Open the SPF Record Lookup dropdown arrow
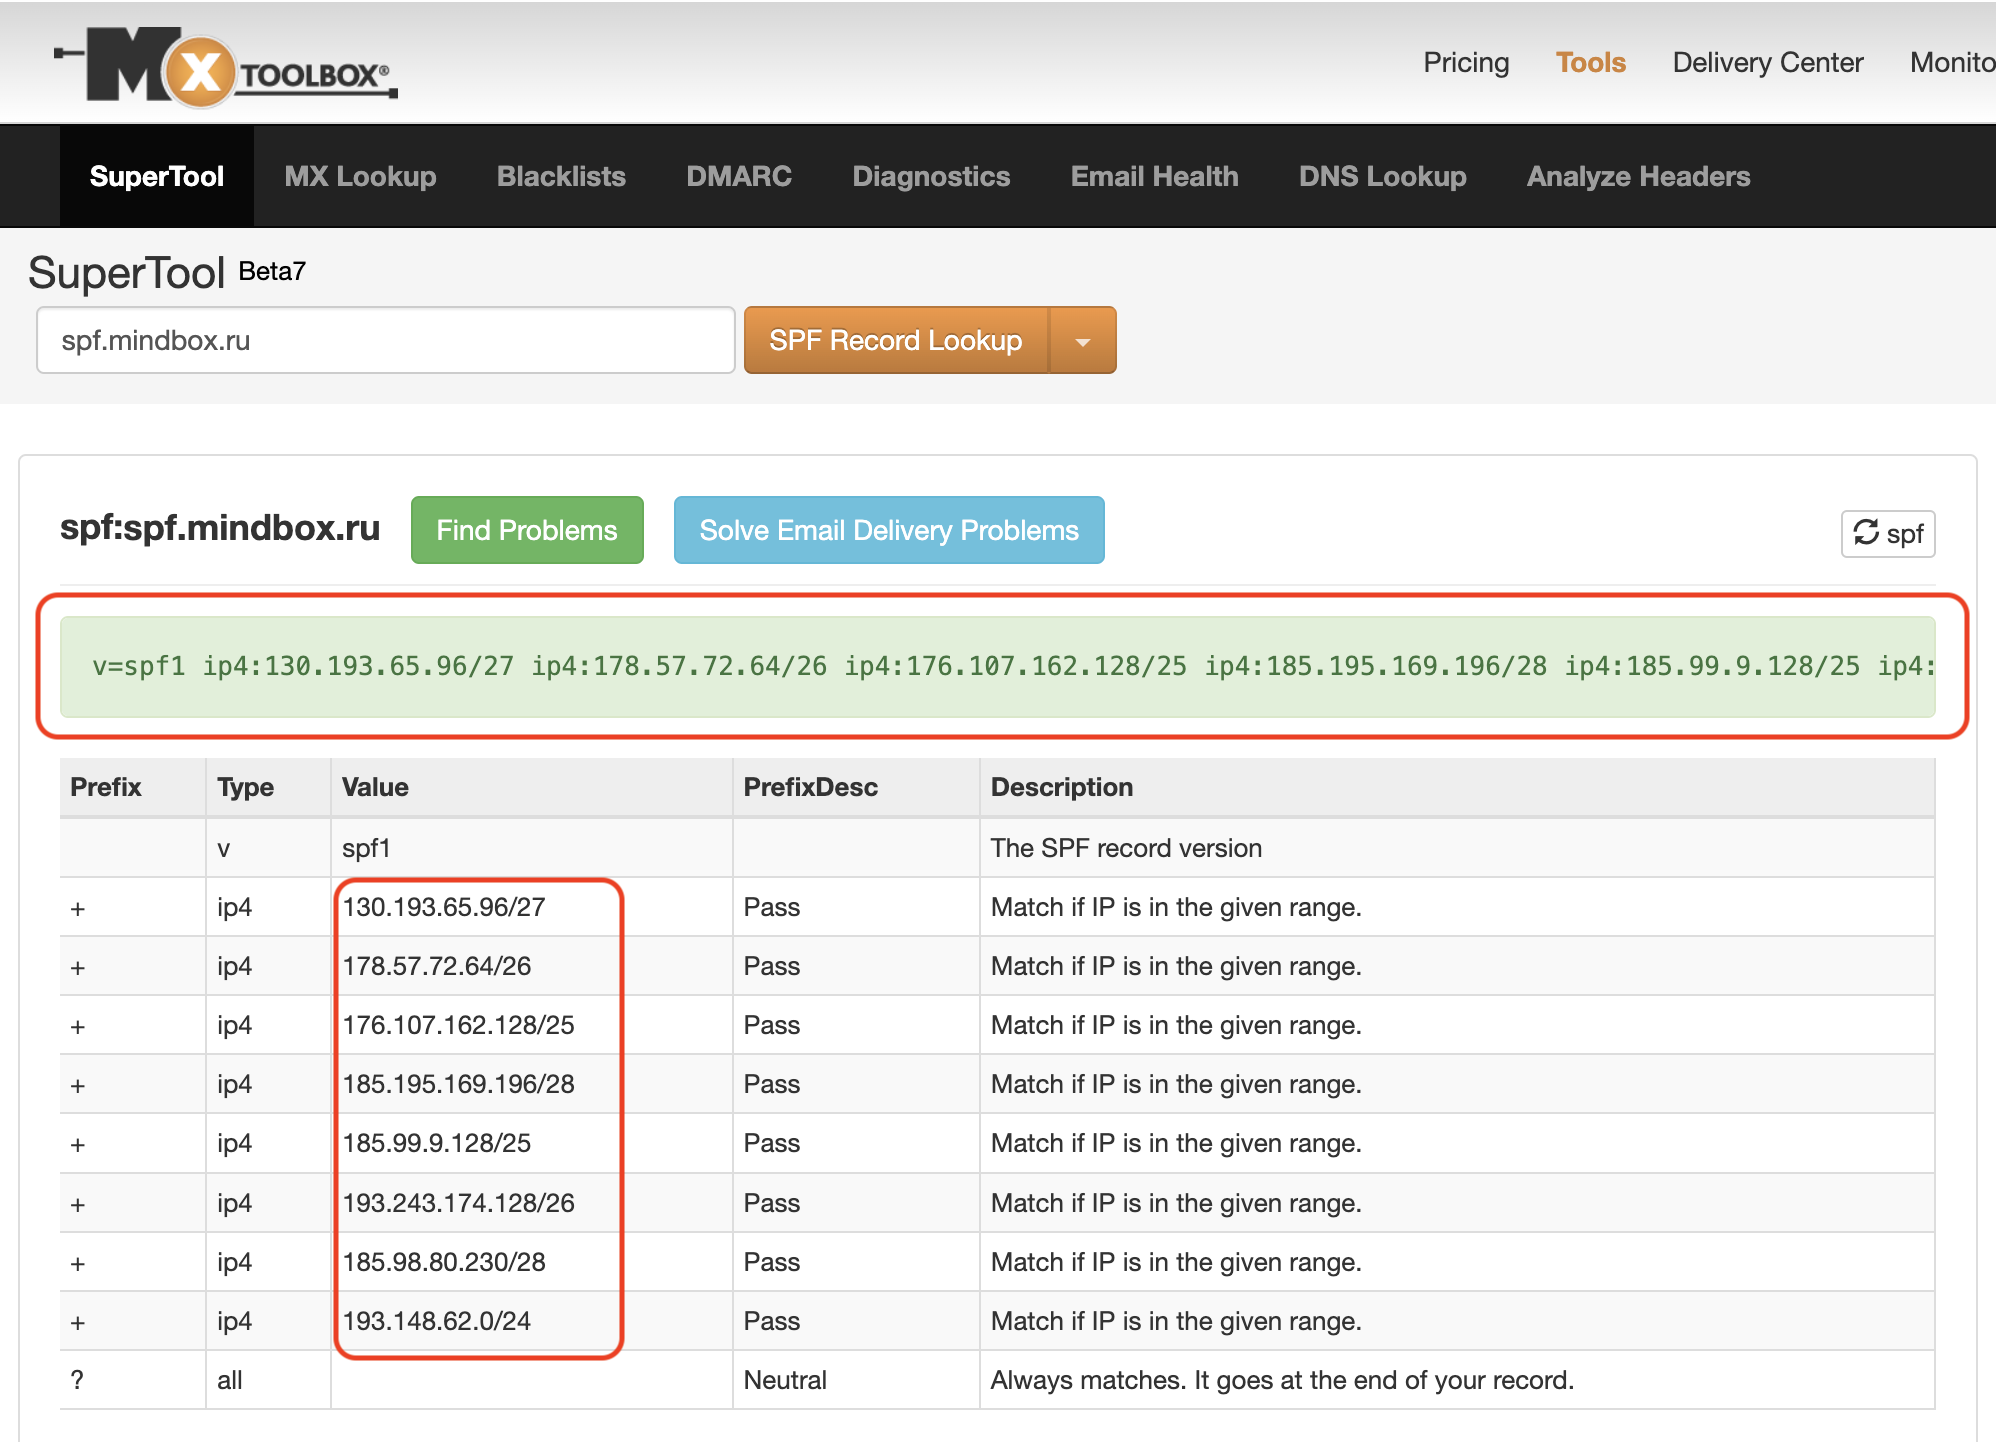The width and height of the screenshot is (1996, 1442). [1082, 340]
